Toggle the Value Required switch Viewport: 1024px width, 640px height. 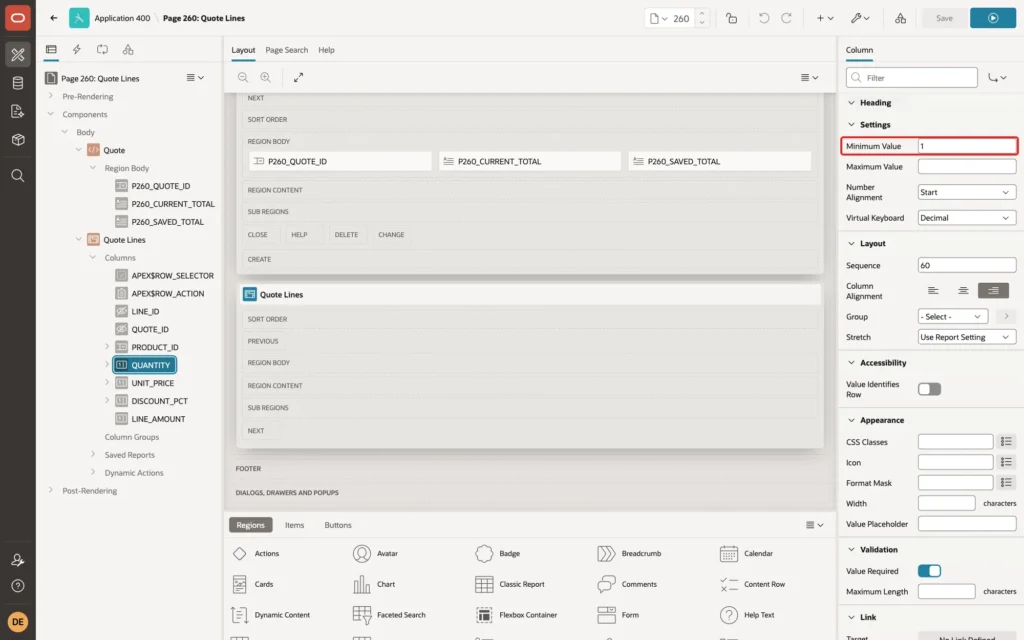coord(929,571)
